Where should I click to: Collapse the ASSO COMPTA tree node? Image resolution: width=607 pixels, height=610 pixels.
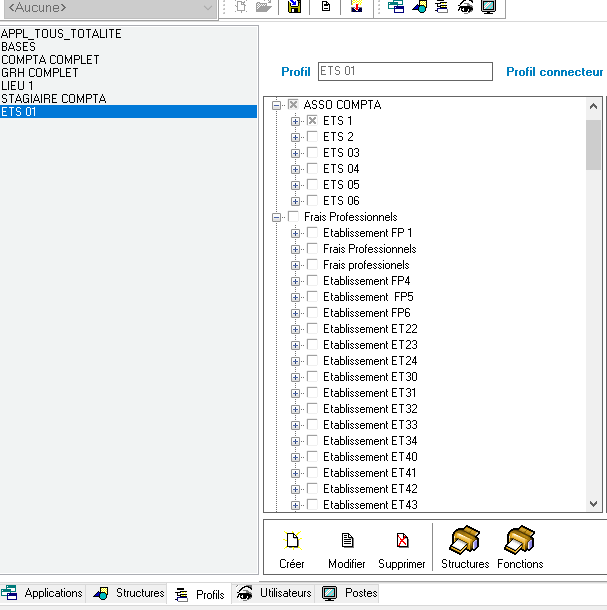[276, 105]
